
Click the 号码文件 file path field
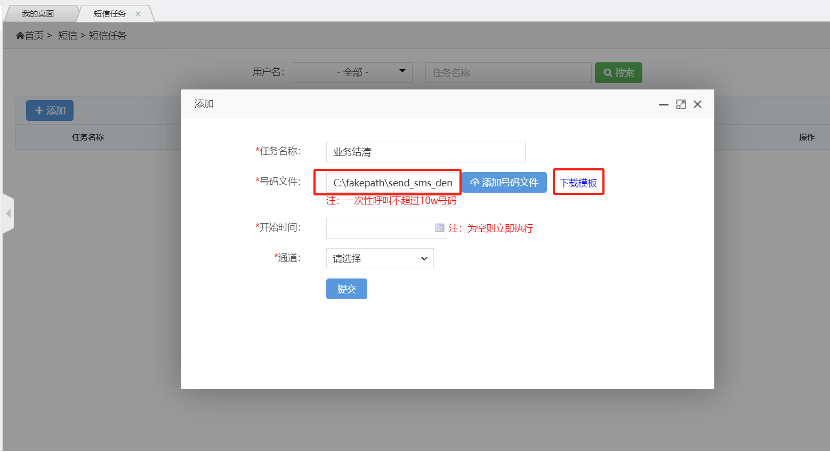[388, 183]
